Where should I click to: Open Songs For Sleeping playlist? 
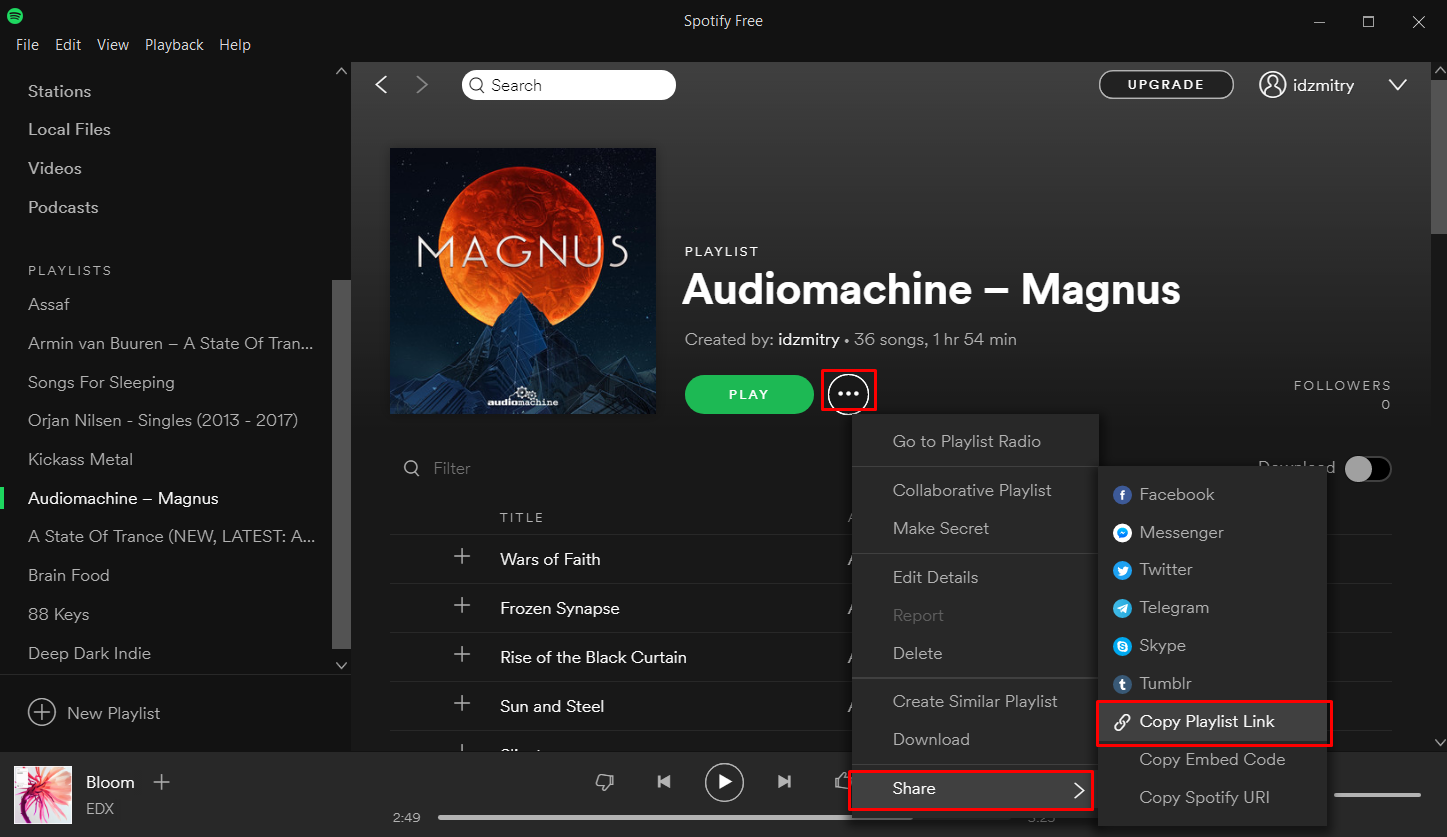(101, 382)
